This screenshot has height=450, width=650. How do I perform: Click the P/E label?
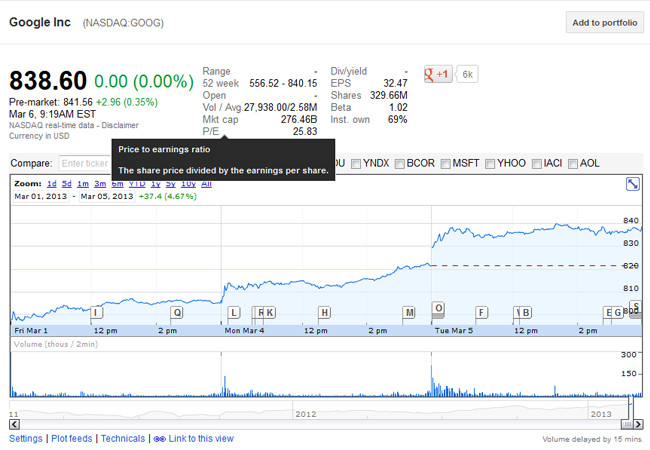[211, 131]
